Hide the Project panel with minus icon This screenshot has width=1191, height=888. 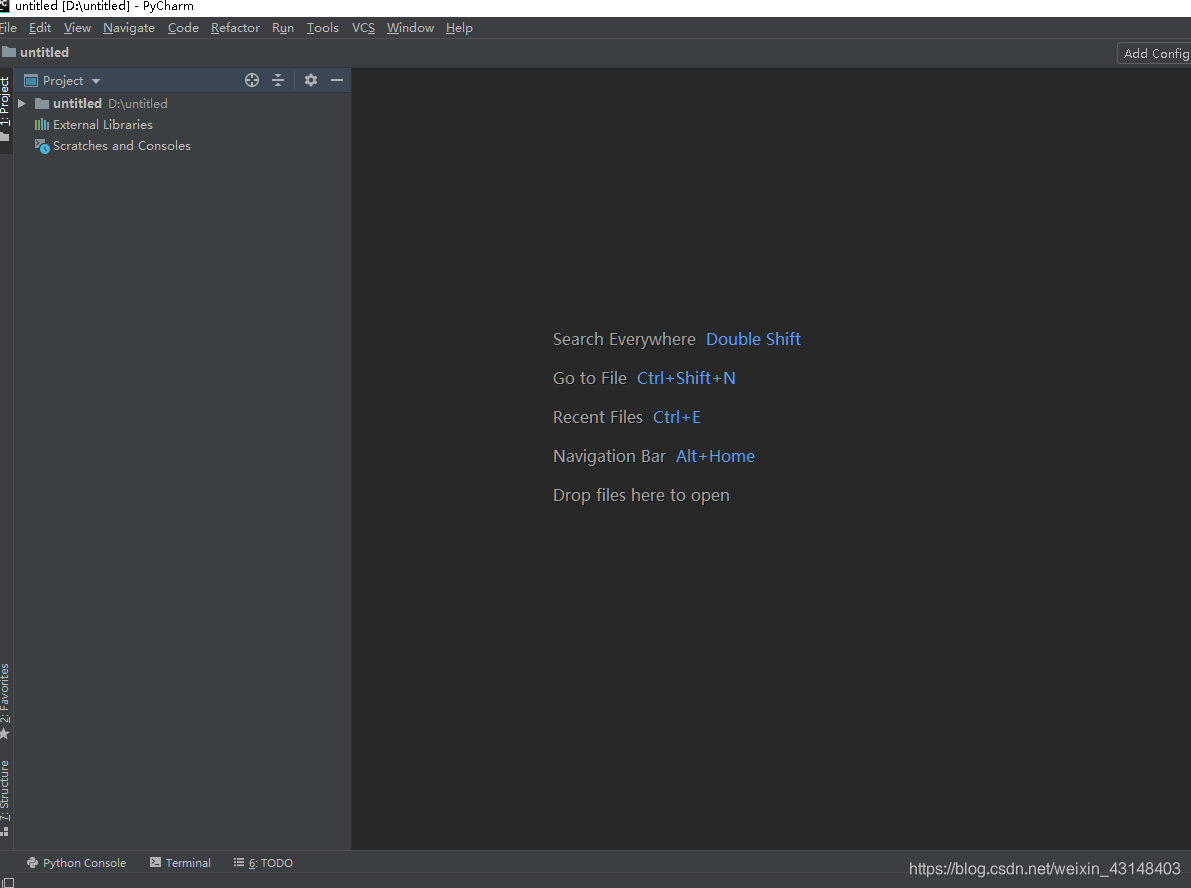(x=336, y=80)
